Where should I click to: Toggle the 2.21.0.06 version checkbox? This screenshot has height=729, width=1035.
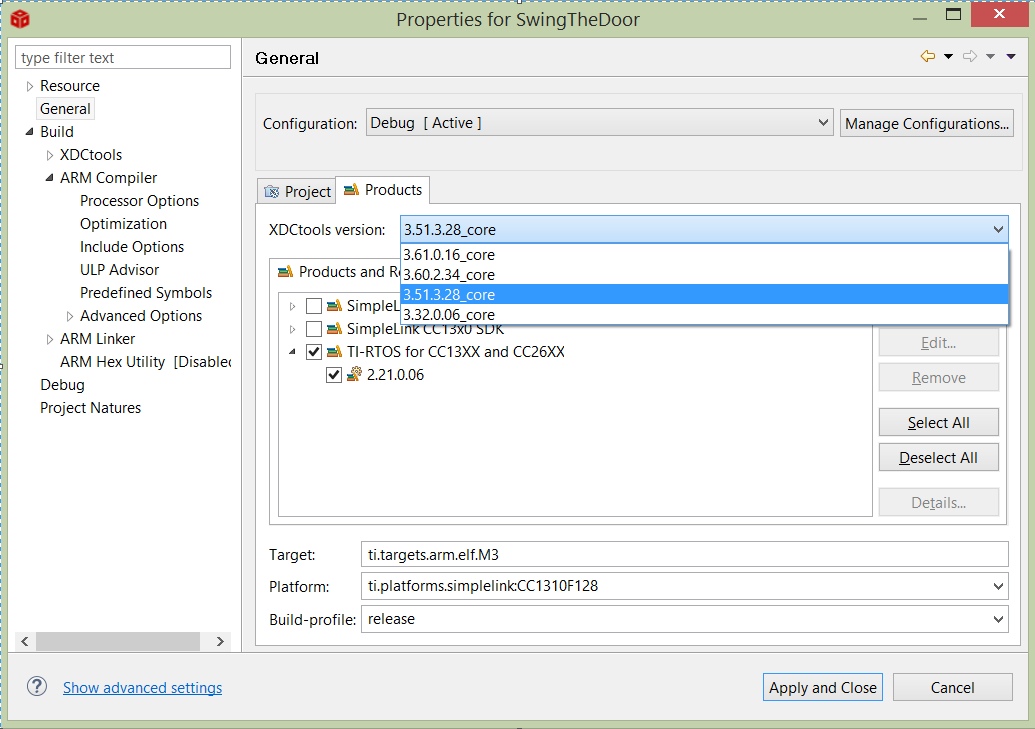pyautogui.click(x=334, y=375)
